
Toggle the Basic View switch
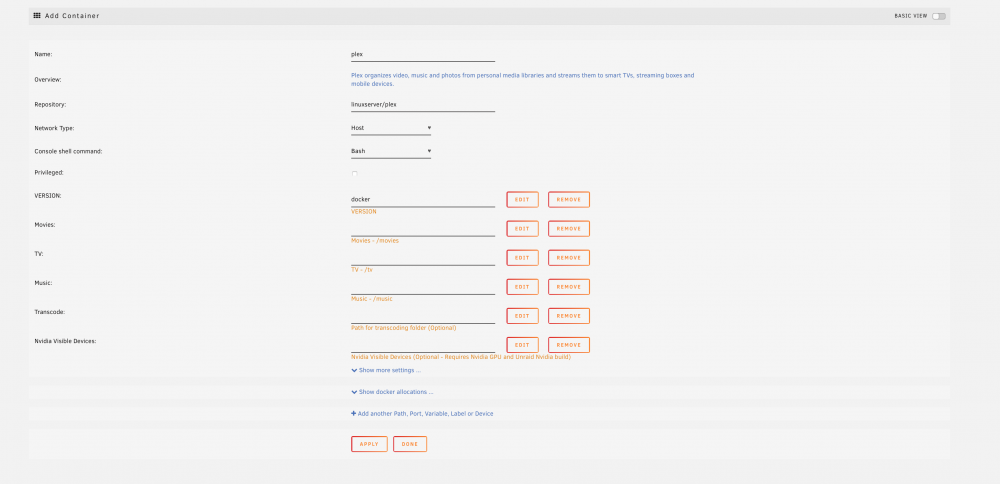[x=939, y=16]
